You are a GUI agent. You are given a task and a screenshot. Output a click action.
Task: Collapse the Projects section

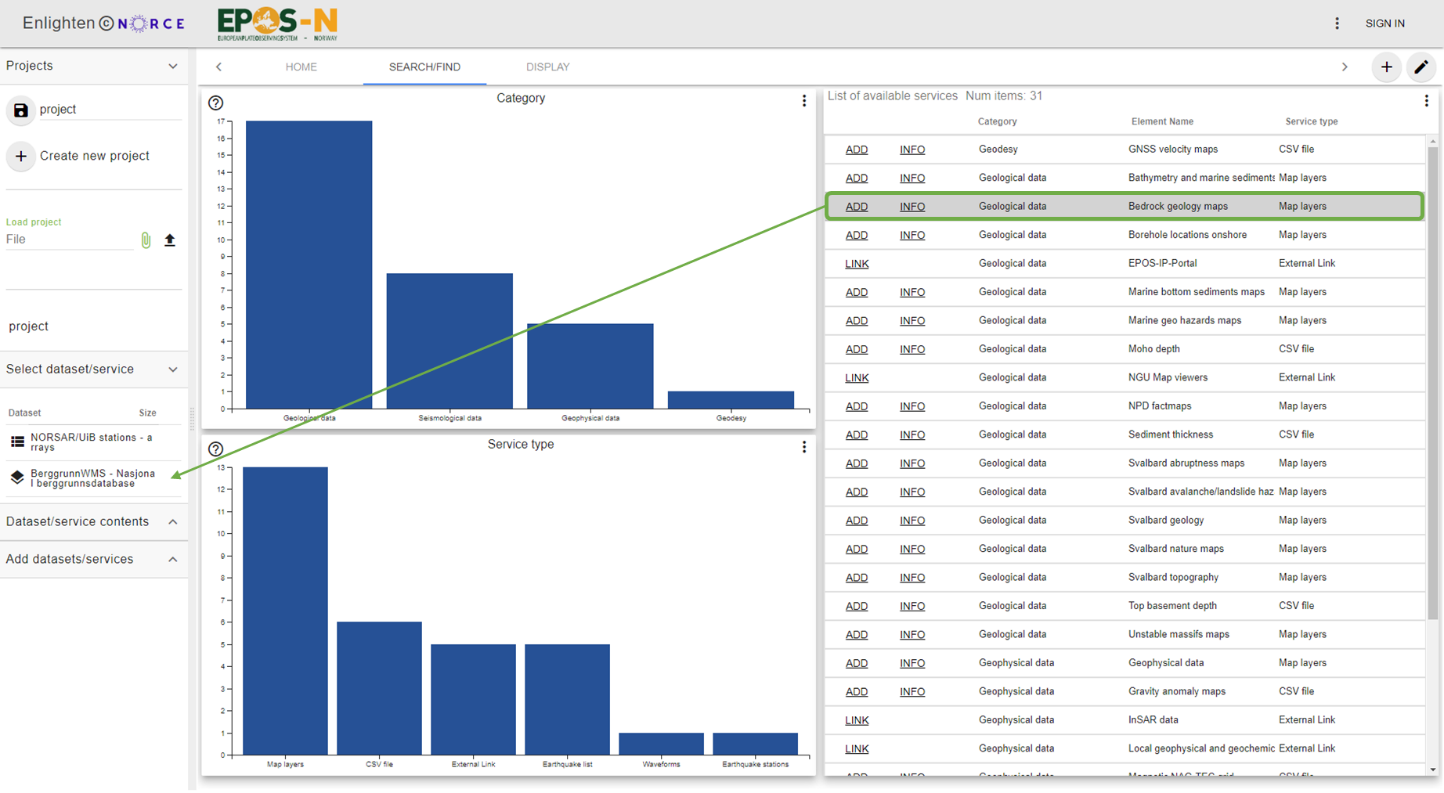click(173, 66)
